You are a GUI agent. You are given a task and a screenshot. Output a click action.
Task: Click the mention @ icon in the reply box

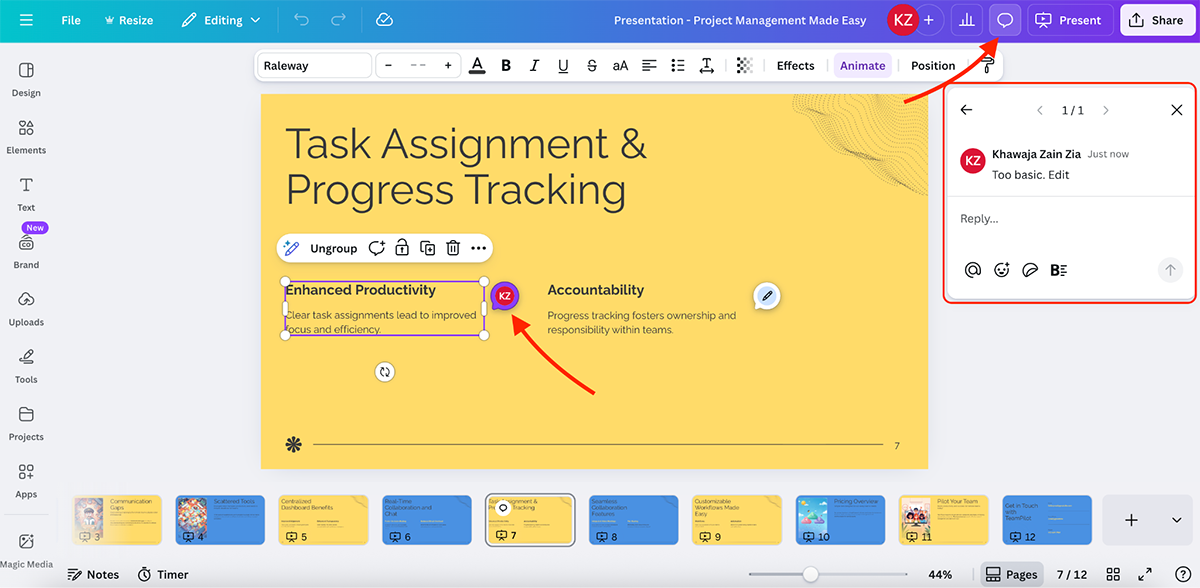click(x=972, y=269)
